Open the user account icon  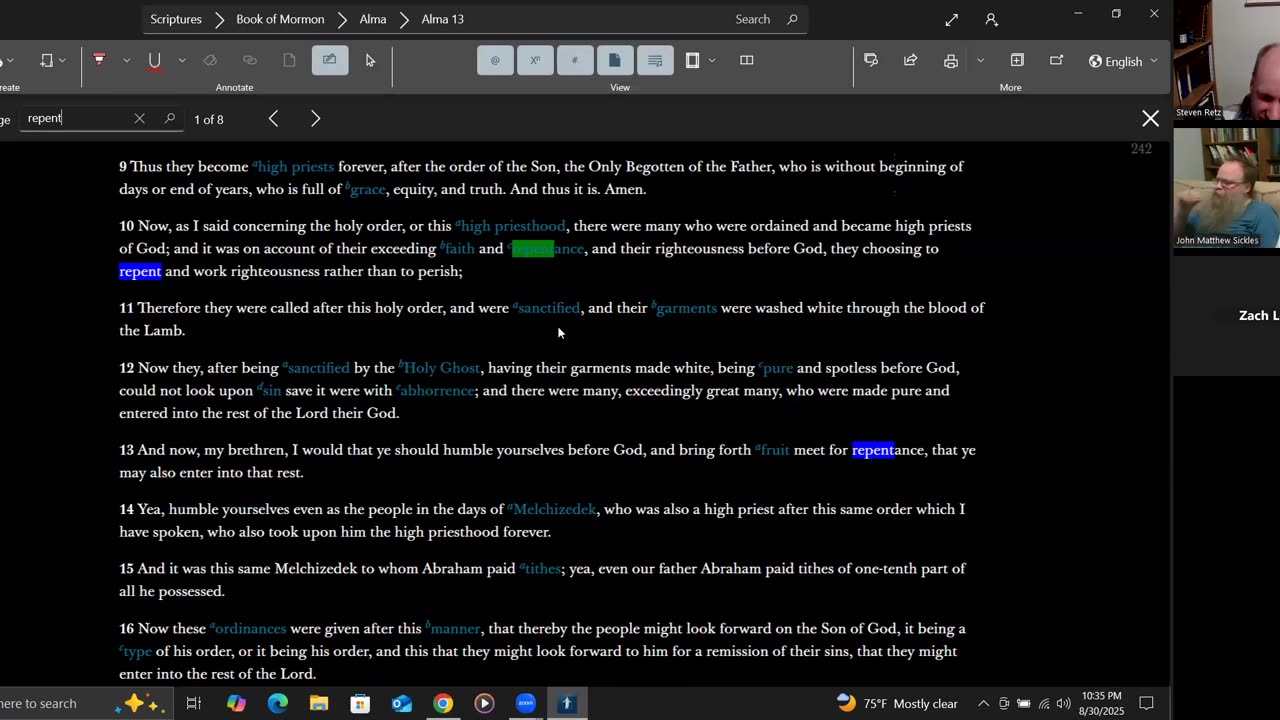pos(991,19)
